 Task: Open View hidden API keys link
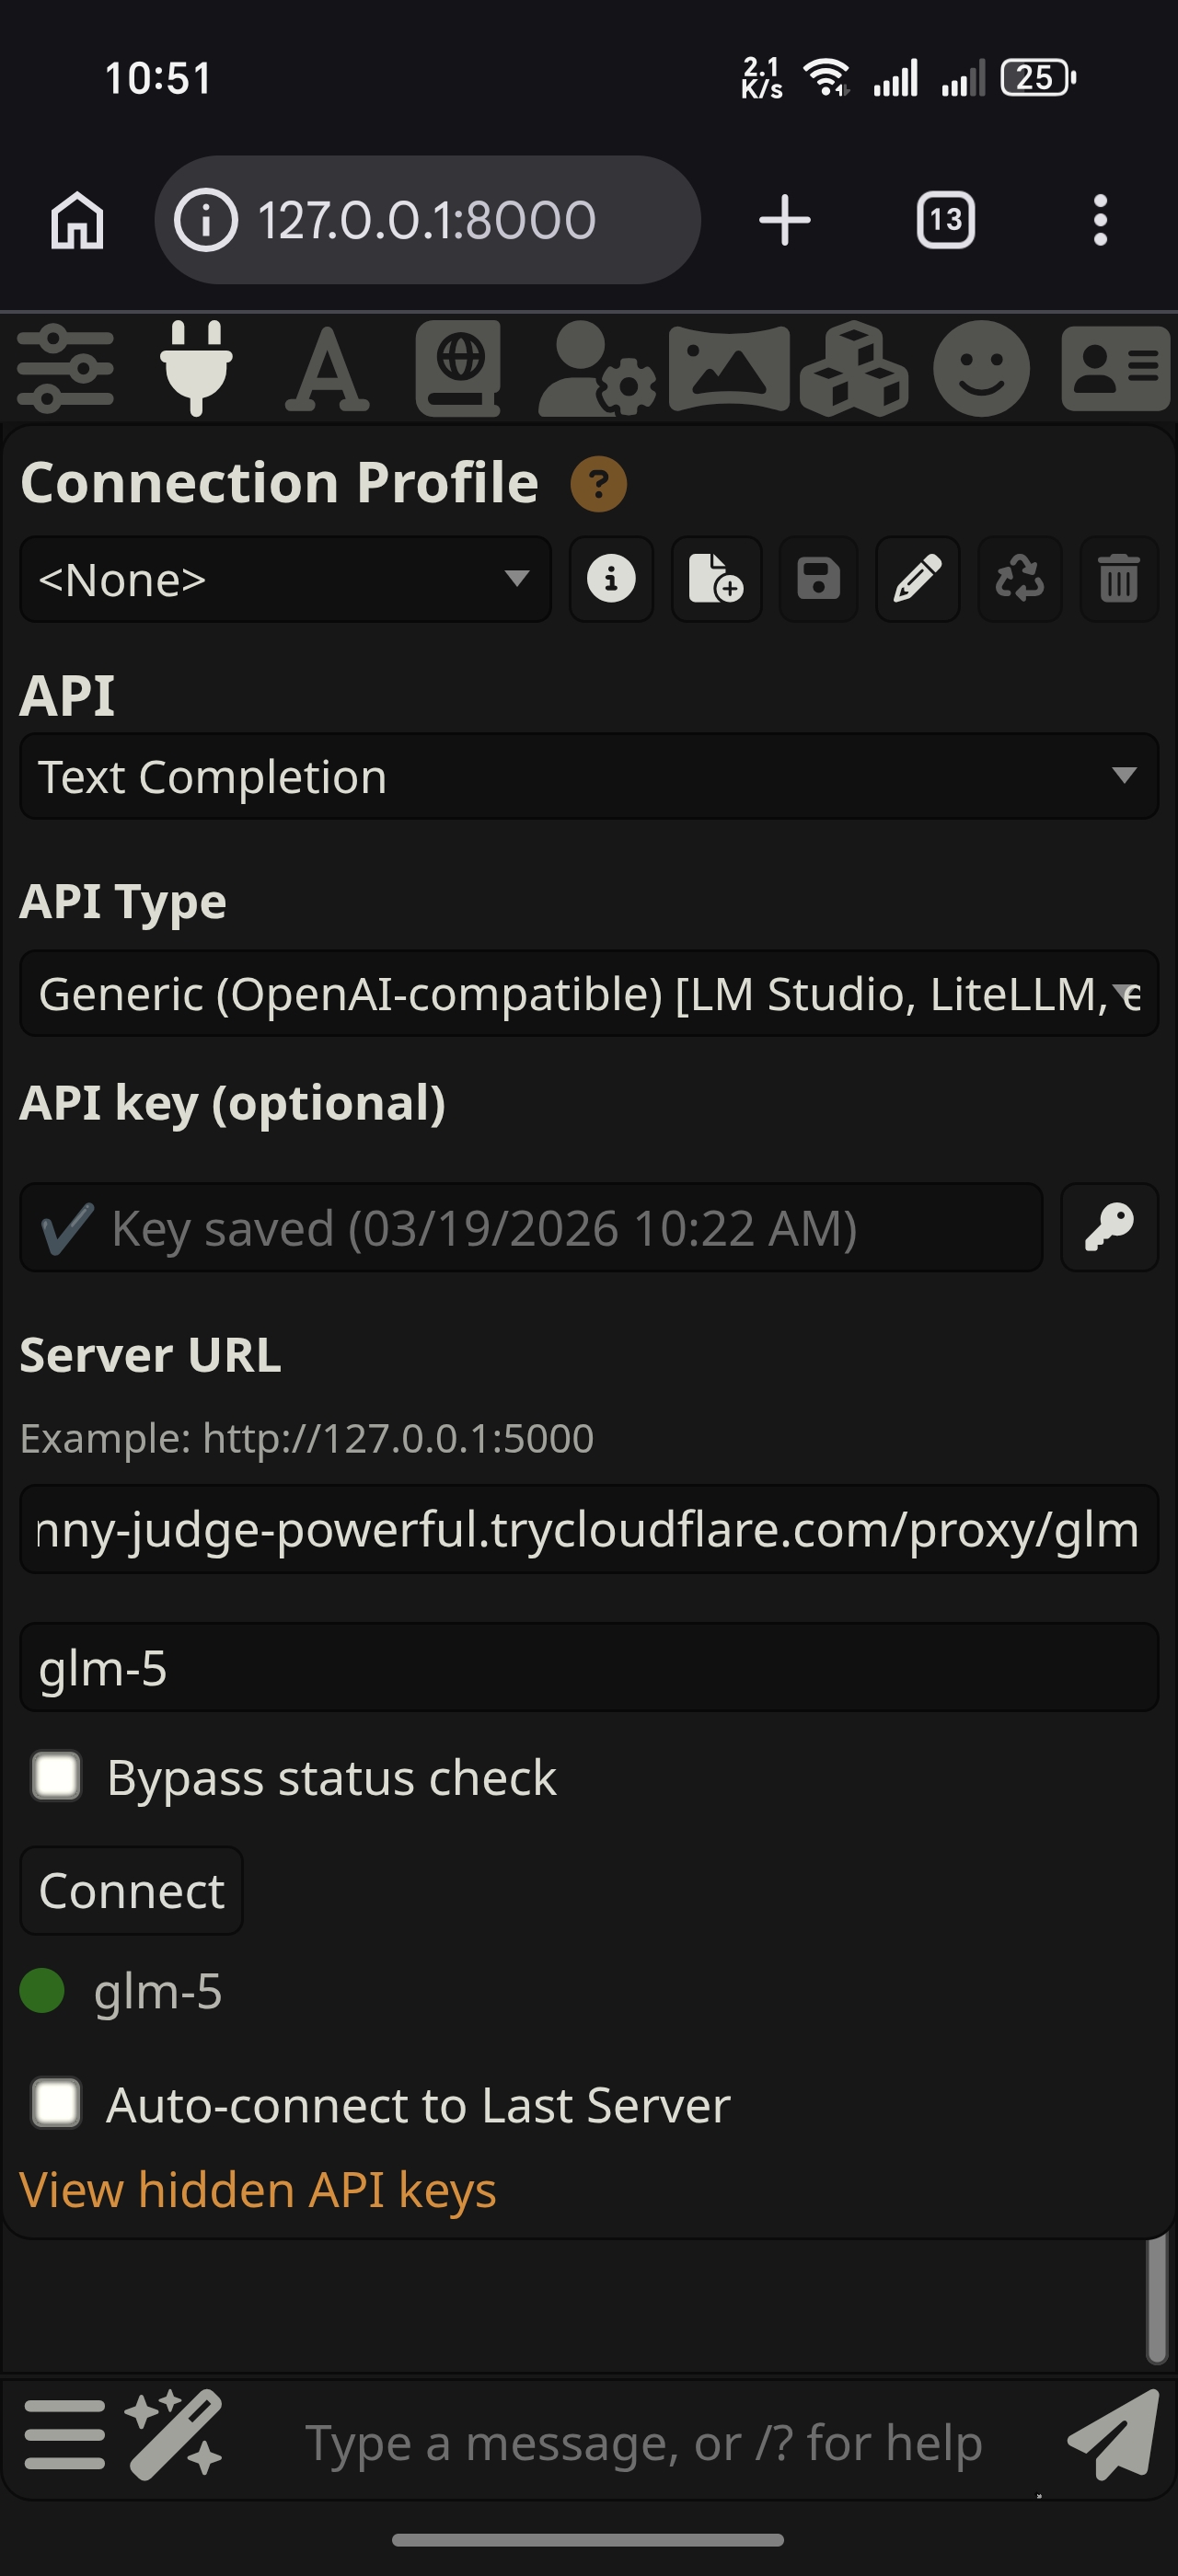point(258,2189)
